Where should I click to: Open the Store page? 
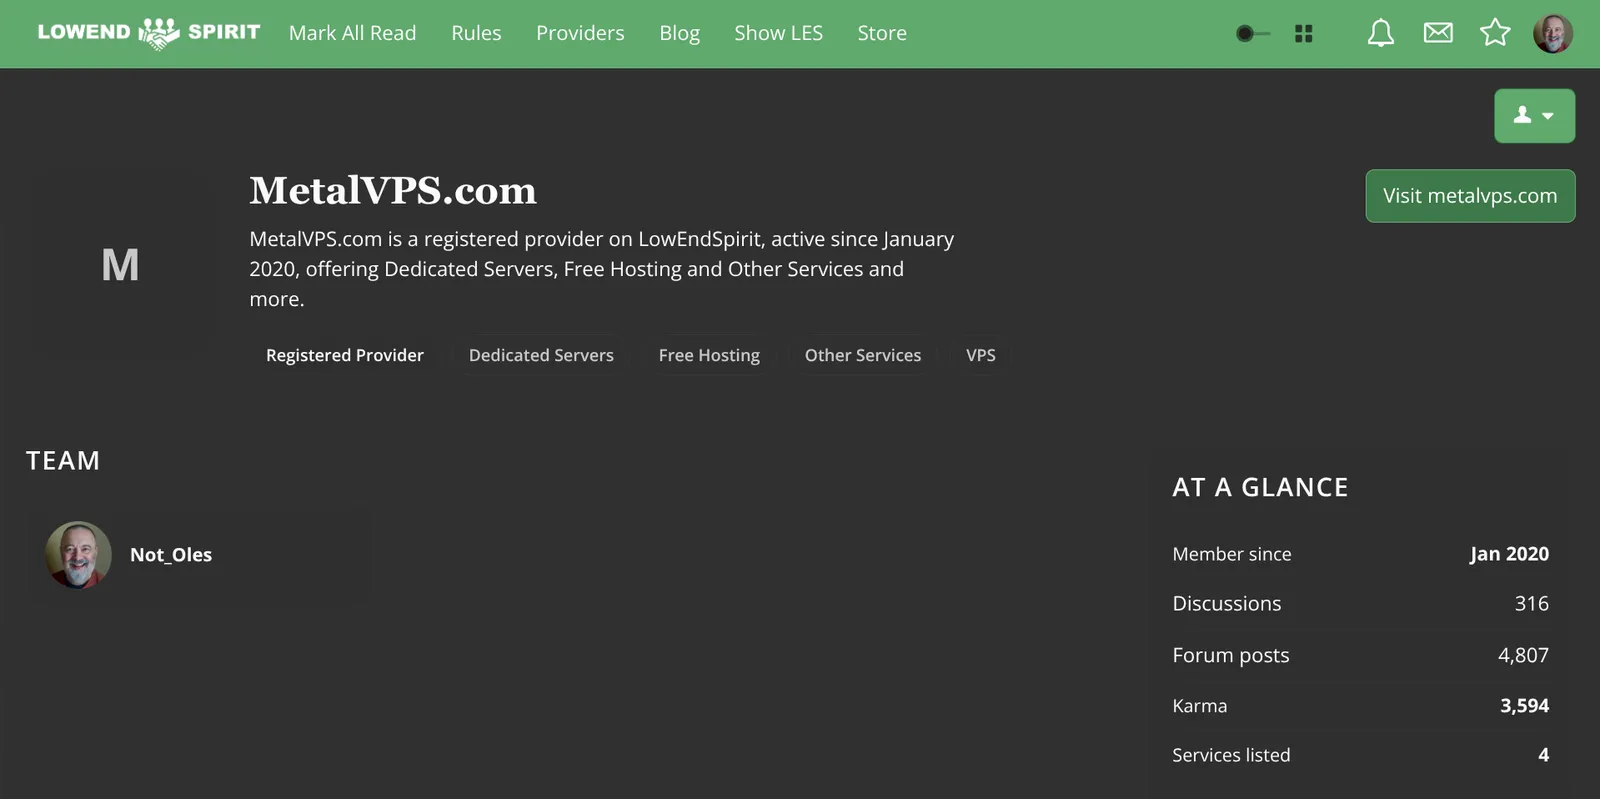coord(882,33)
